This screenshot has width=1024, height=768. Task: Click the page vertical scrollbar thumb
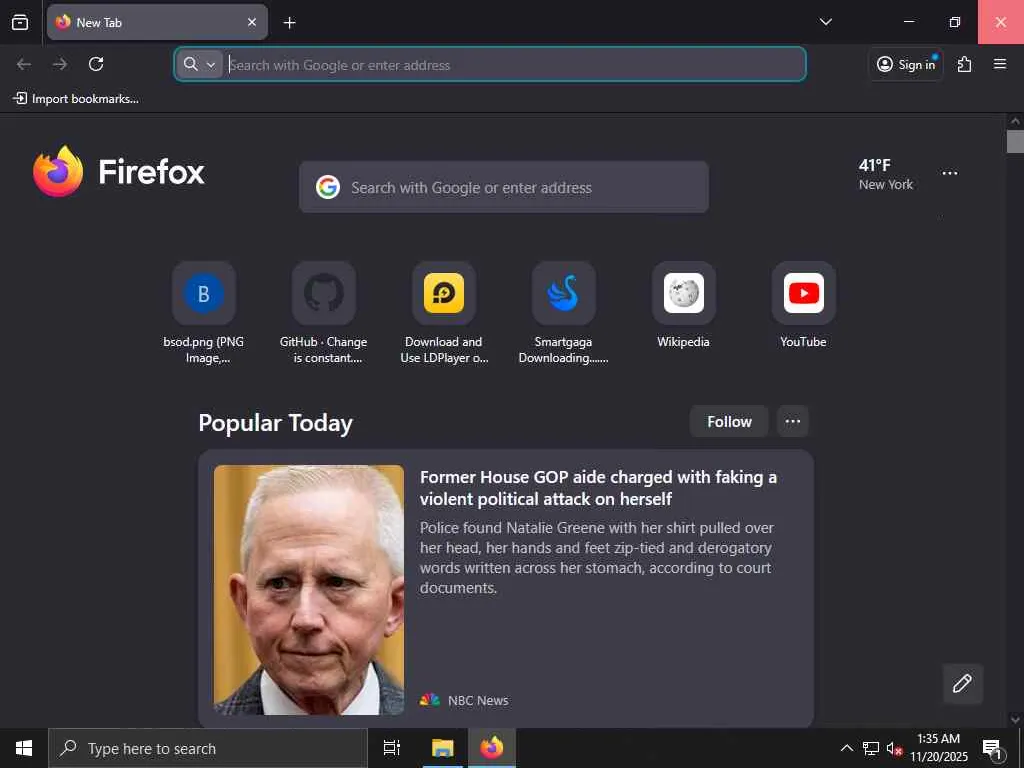(x=1015, y=142)
